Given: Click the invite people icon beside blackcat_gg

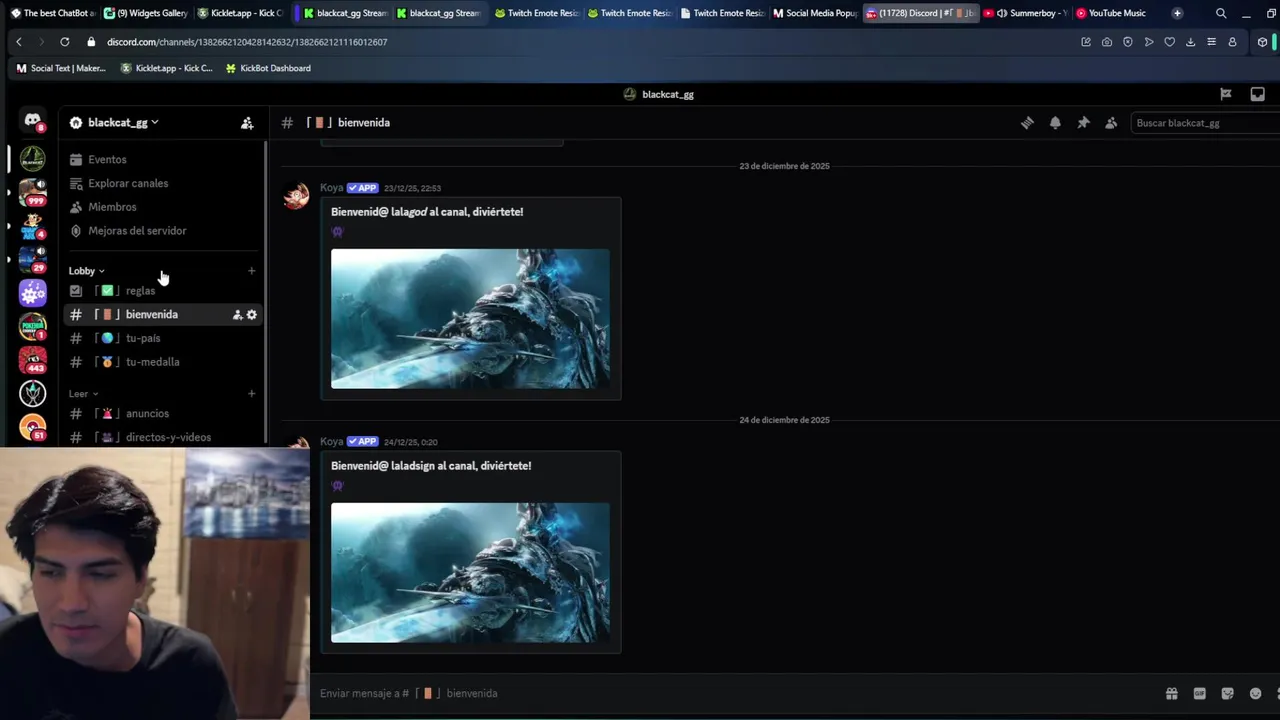Looking at the screenshot, I should coord(247,123).
